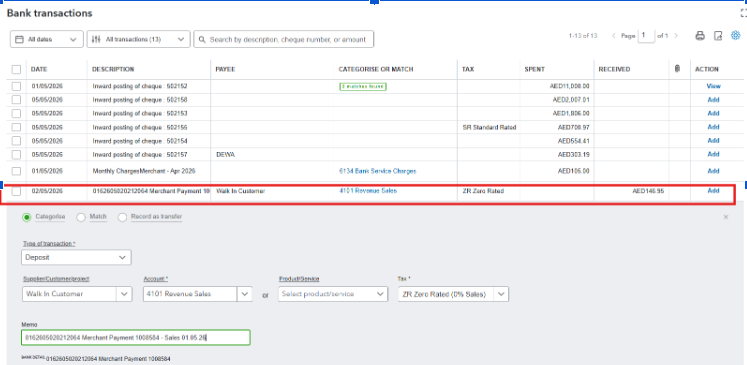The image size is (747, 365).
Task: Open the ZR Zero Rated tax dropdown
Action: pyautogui.click(x=453, y=294)
